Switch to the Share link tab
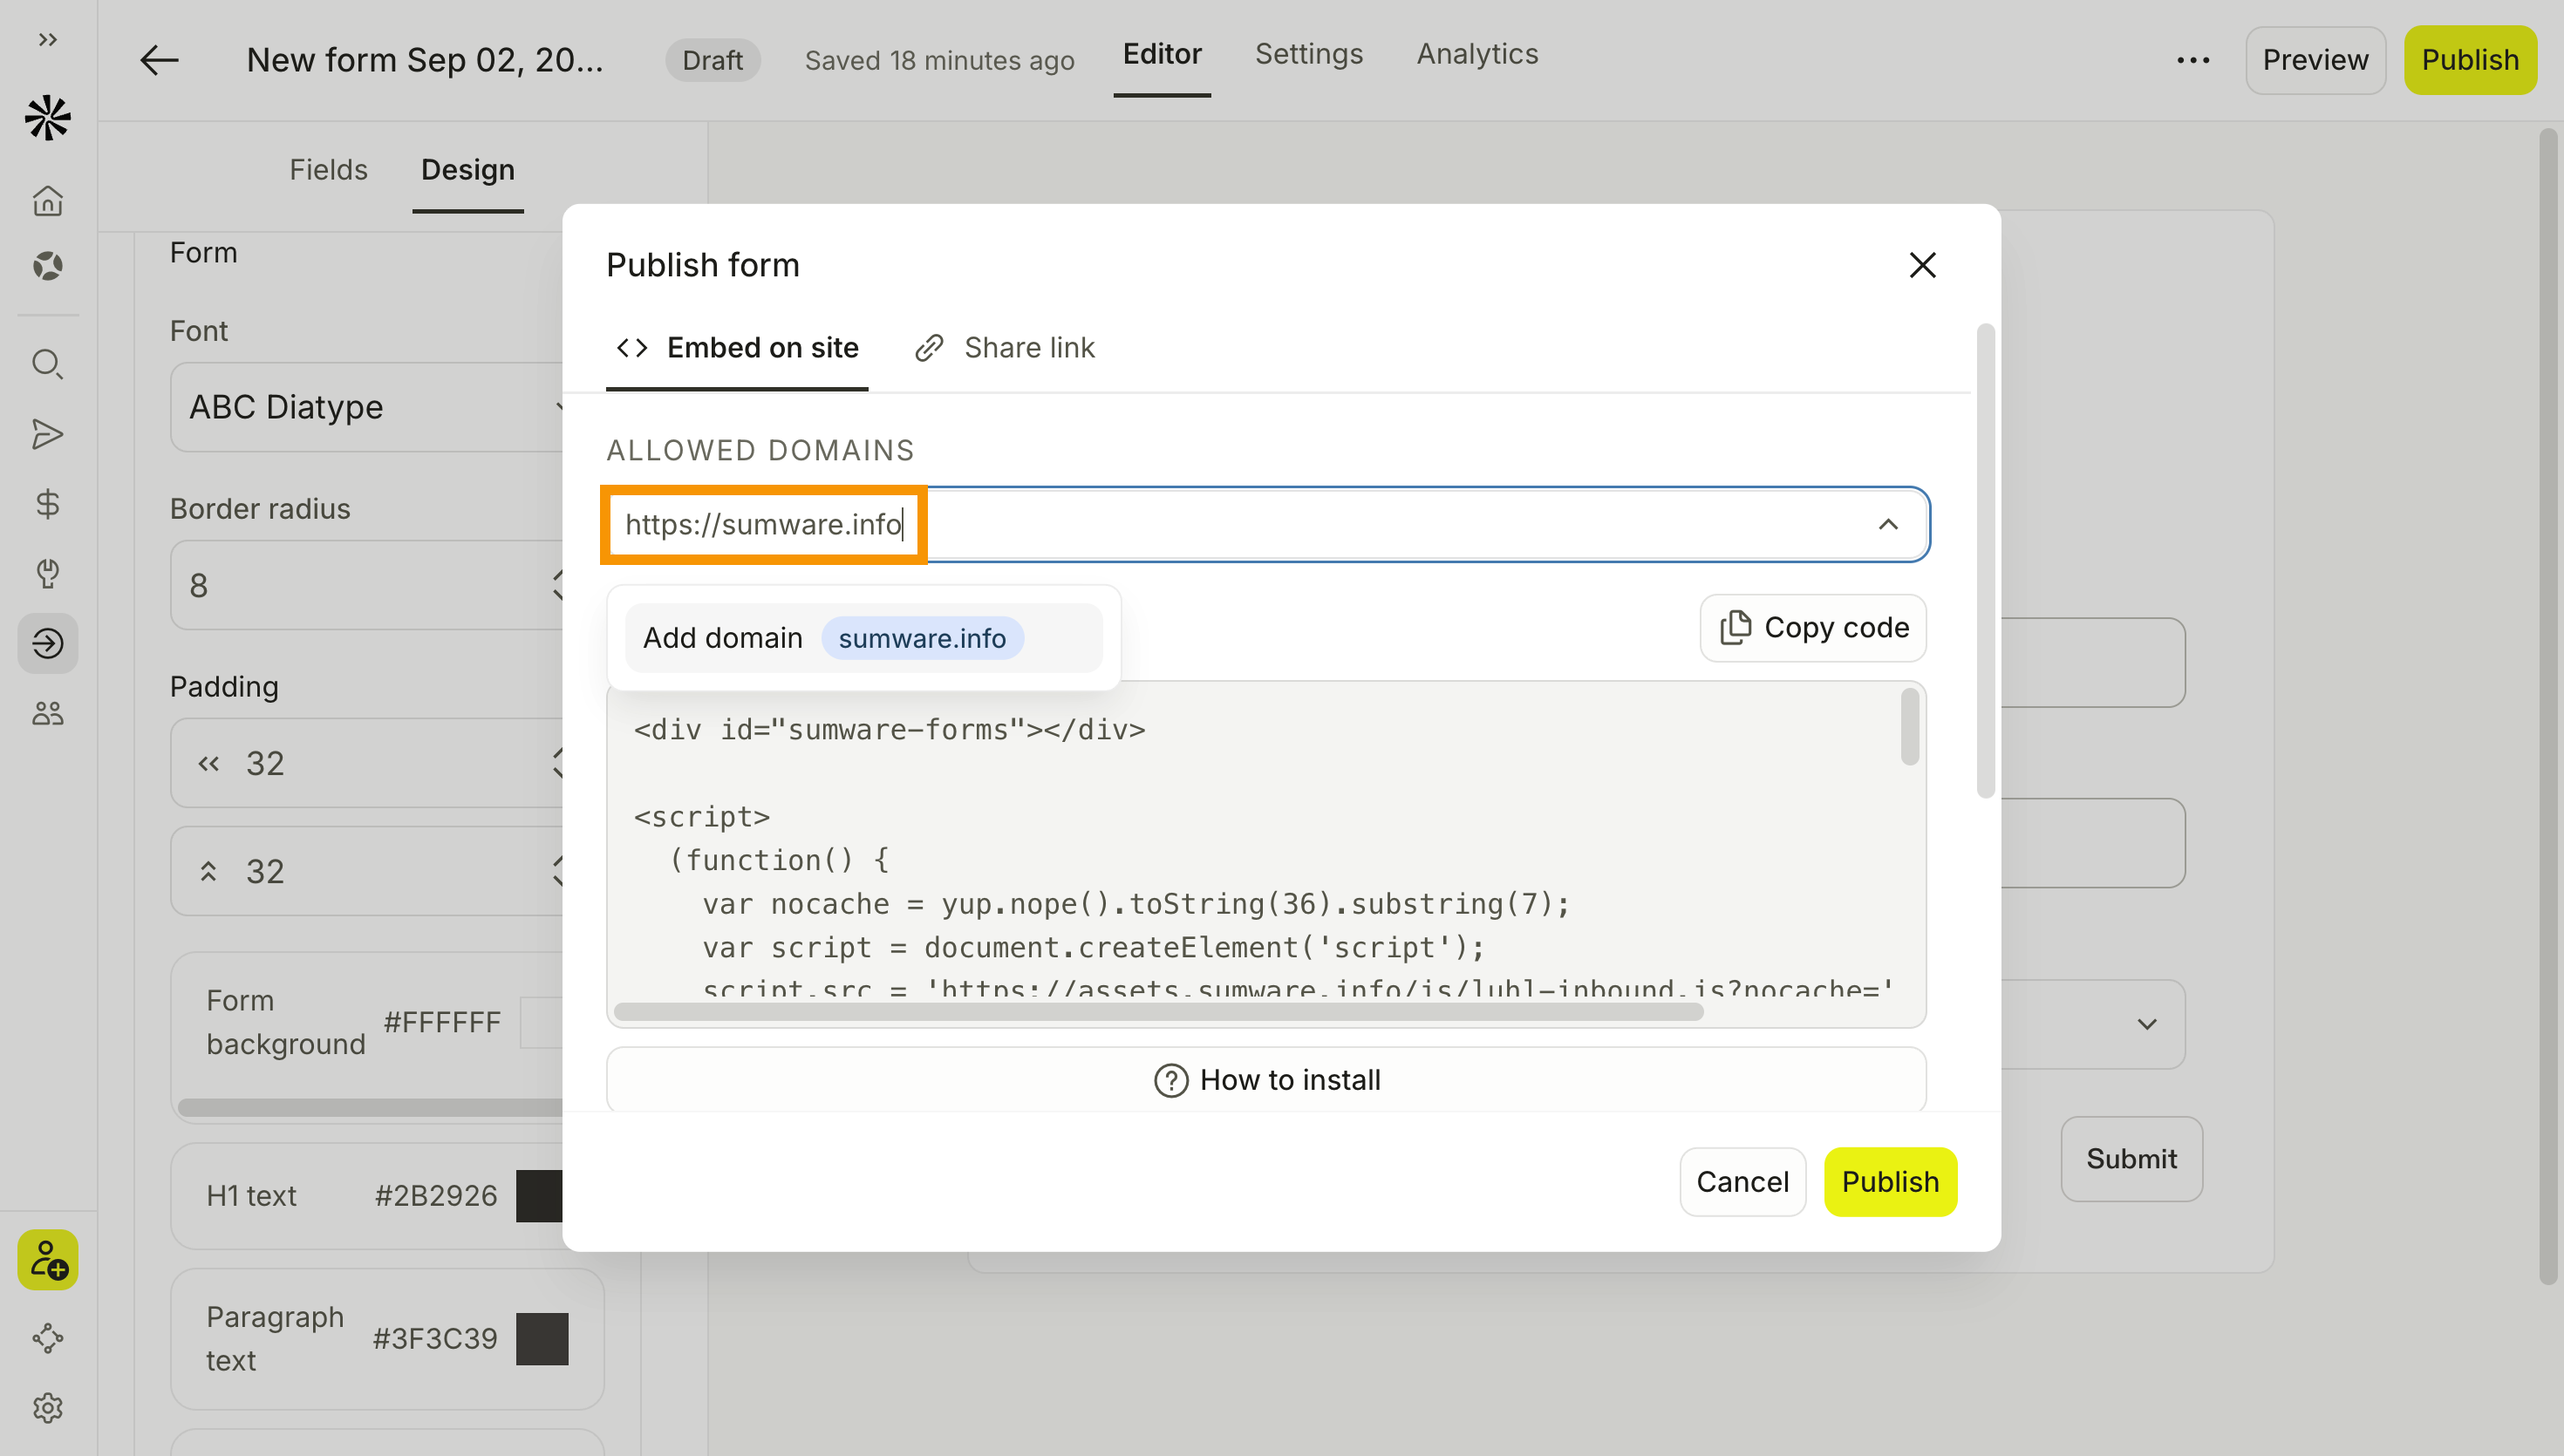Screen dimensions: 2564x1456 point(1004,348)
